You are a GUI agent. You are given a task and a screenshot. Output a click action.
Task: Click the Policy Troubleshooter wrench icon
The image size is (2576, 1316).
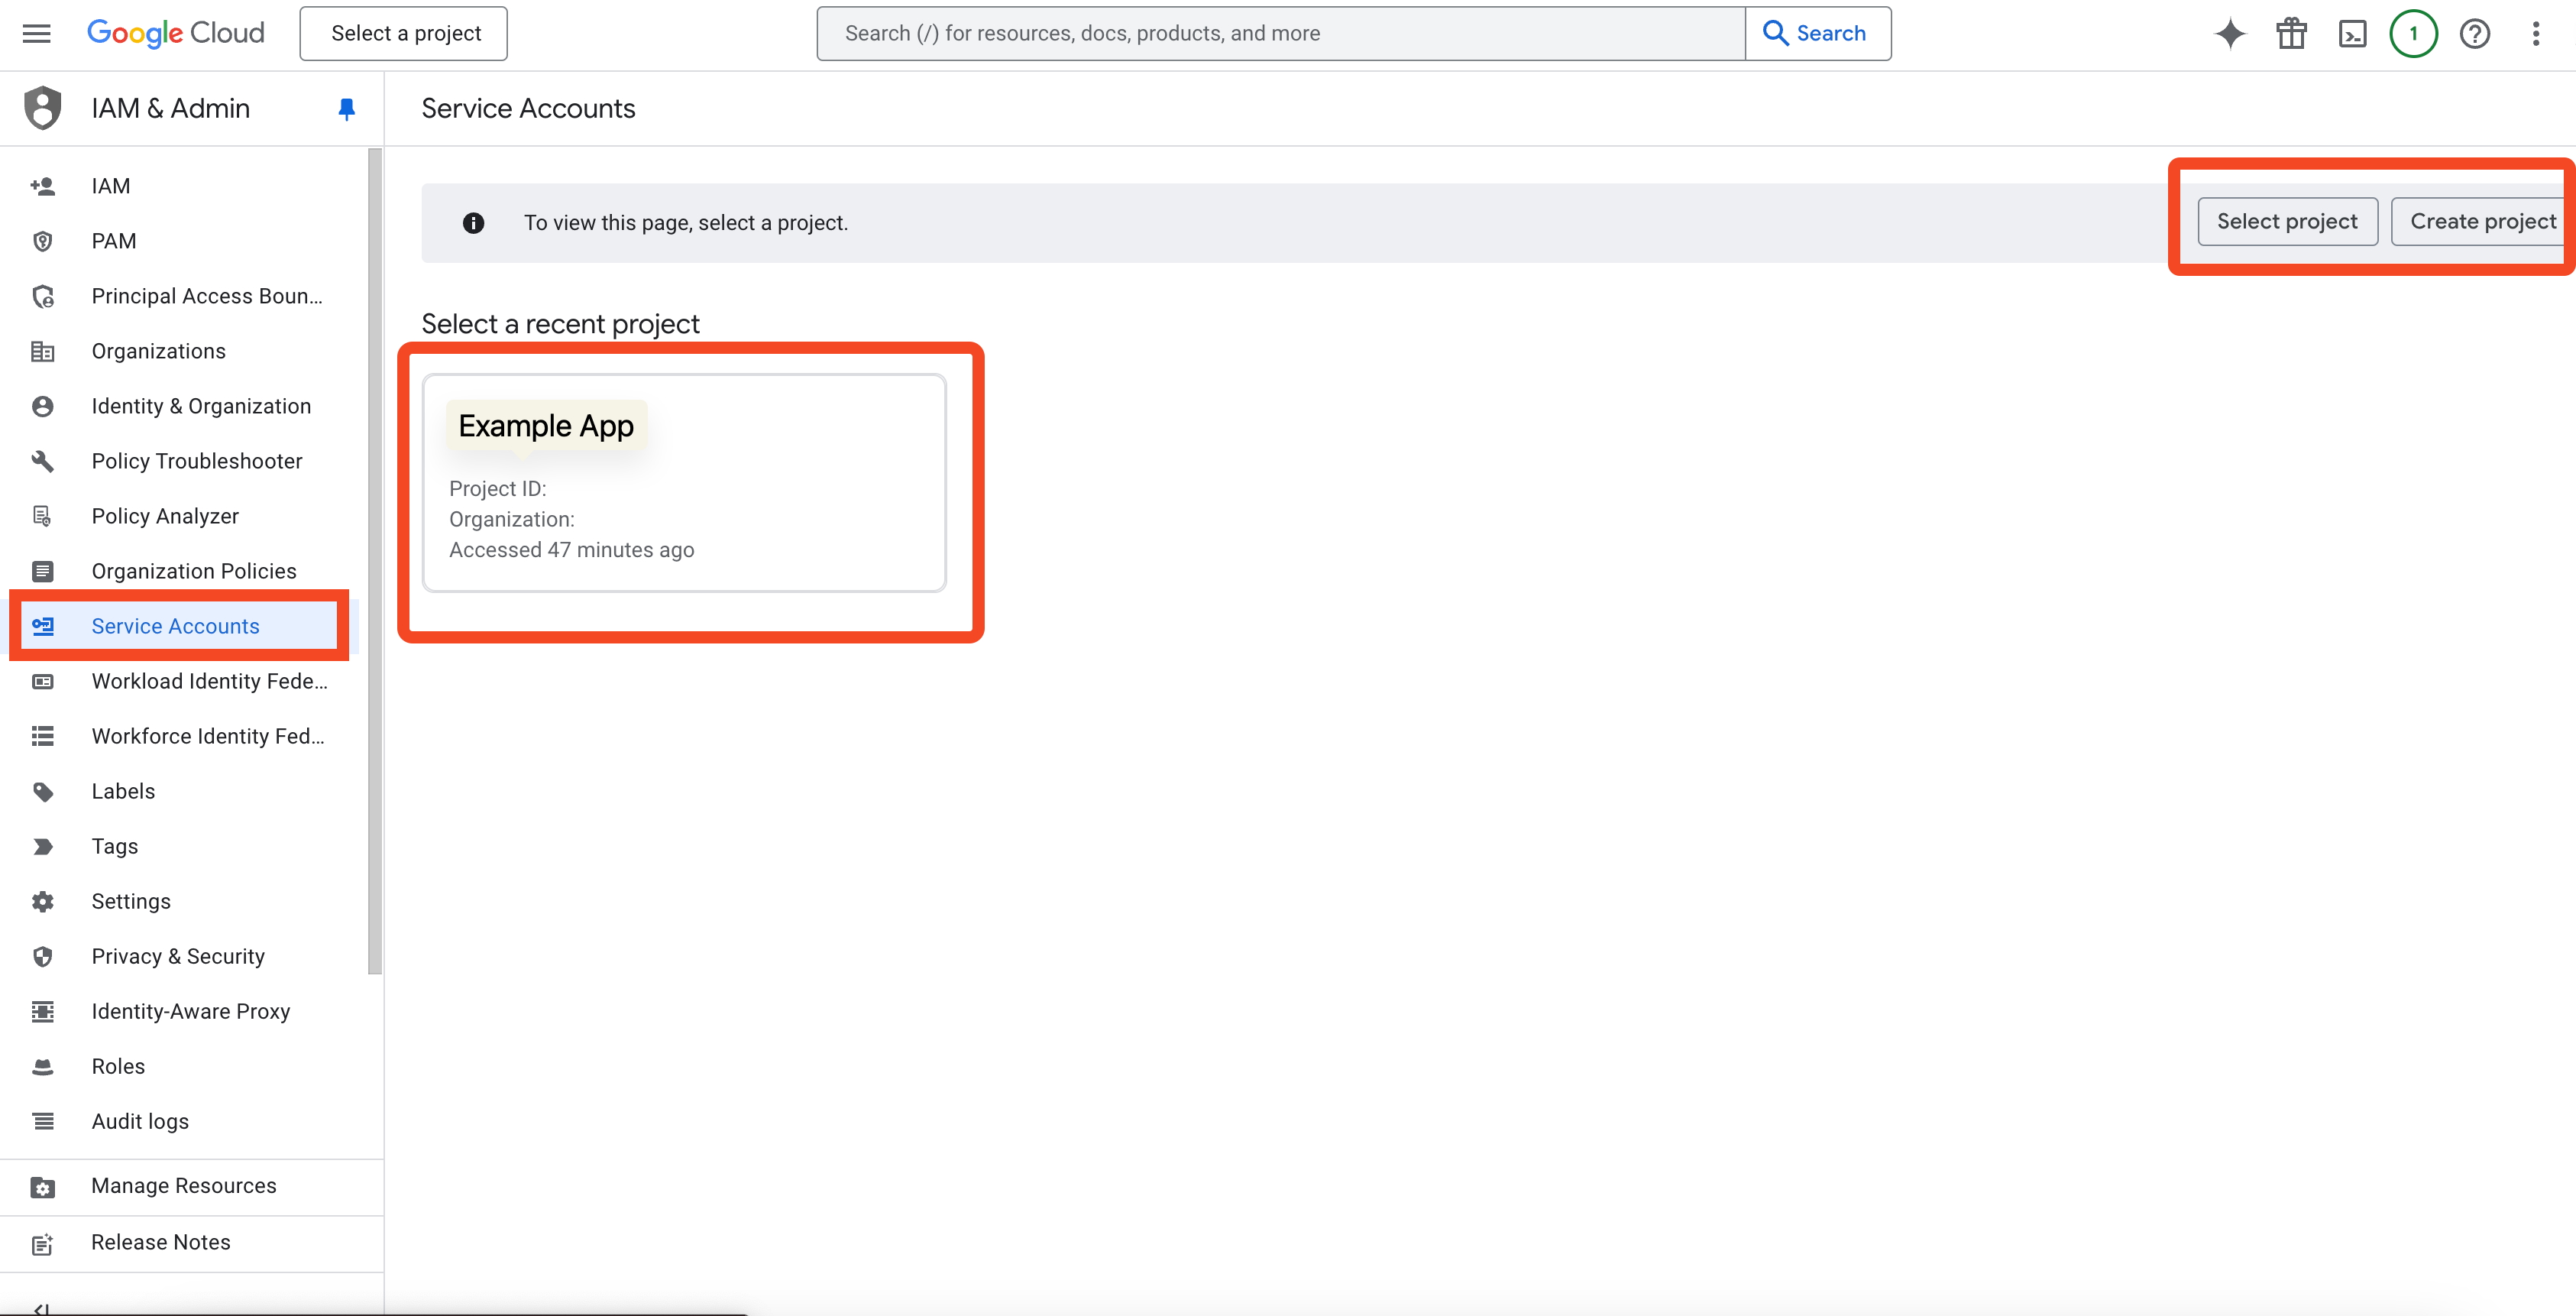[42, 461]
